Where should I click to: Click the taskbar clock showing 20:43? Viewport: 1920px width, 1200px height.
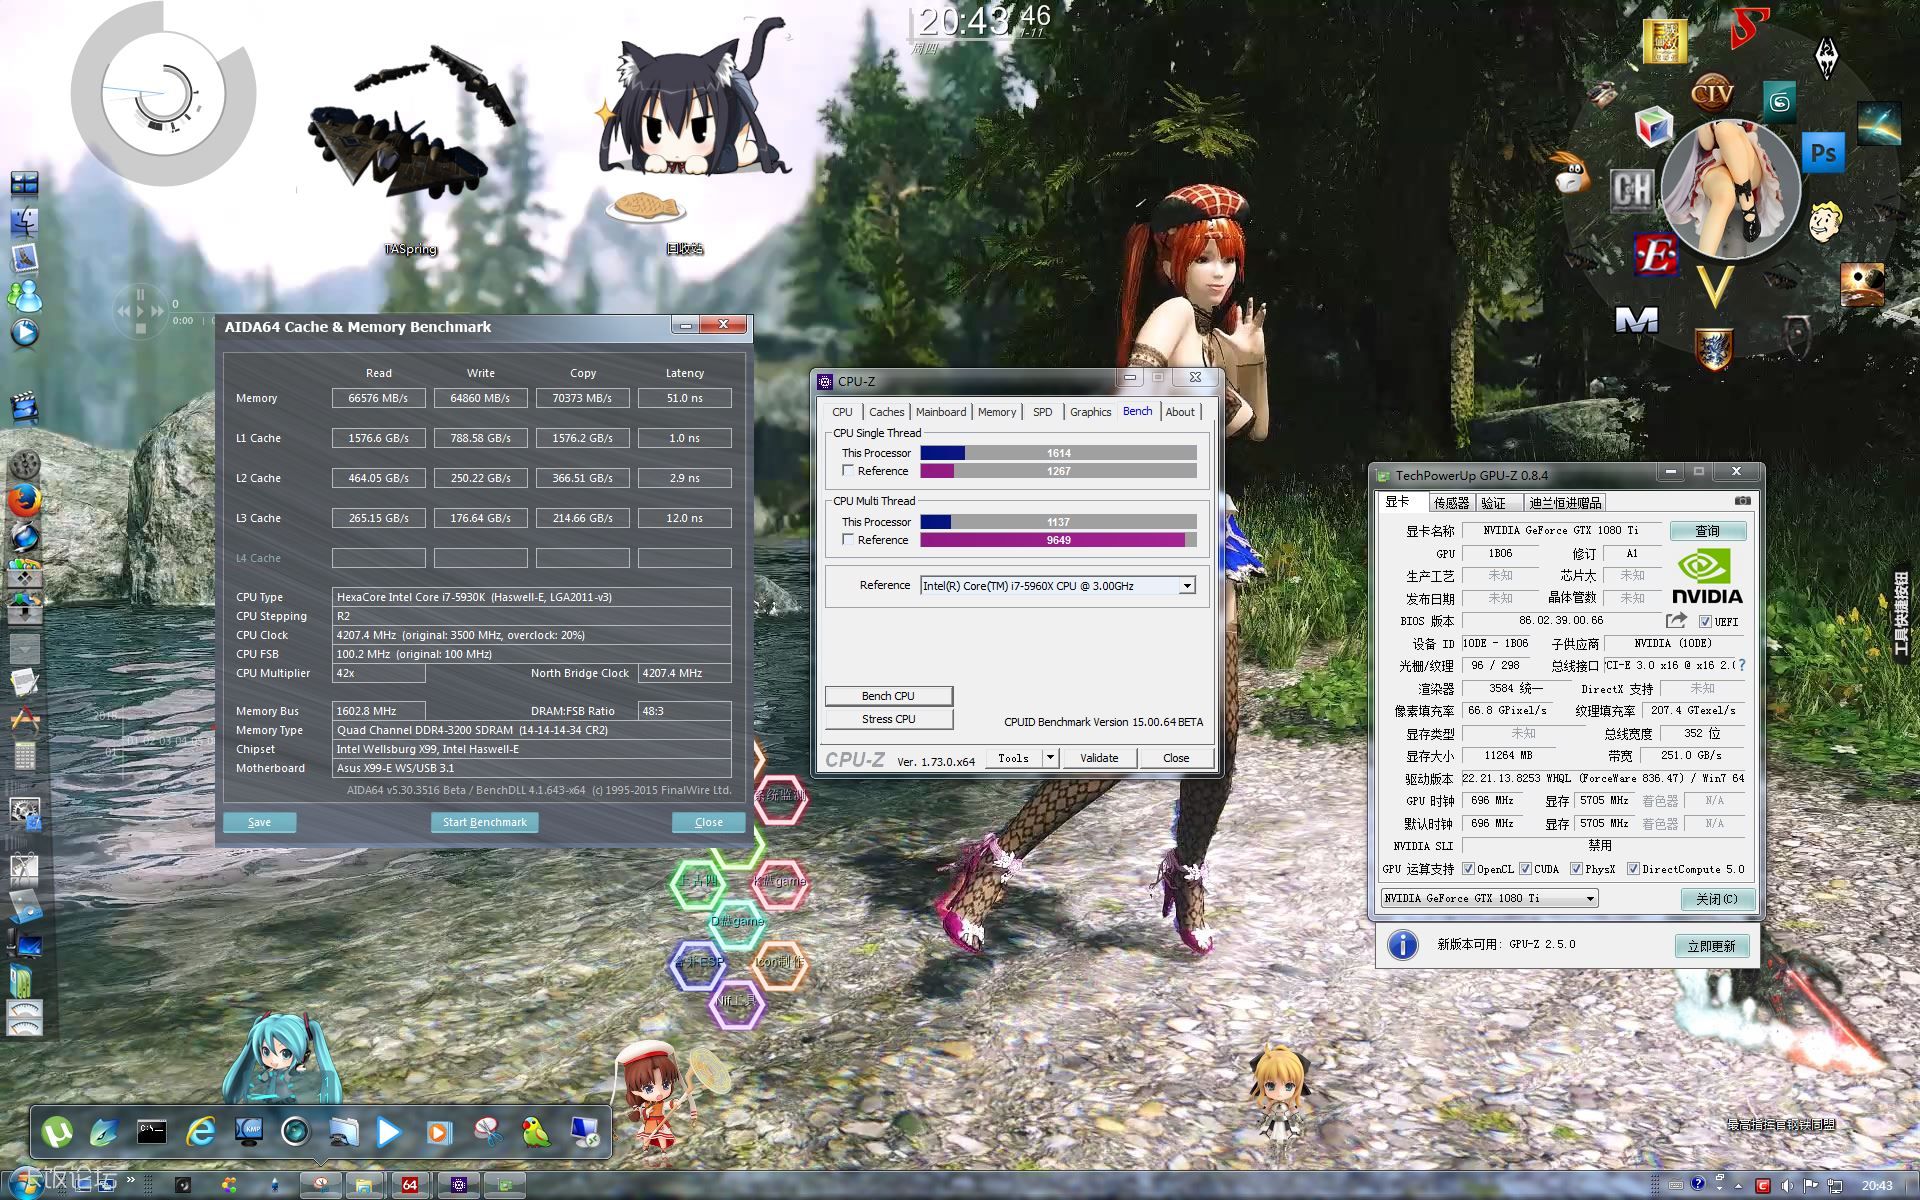click(x=1877, y=1185)
